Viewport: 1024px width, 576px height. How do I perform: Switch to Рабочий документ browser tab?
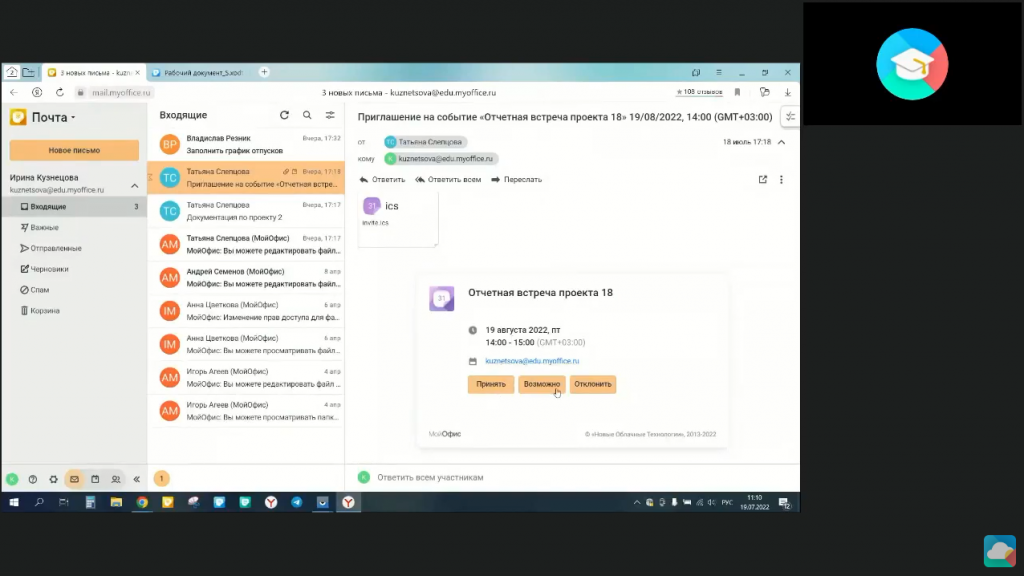pos(199,72)
